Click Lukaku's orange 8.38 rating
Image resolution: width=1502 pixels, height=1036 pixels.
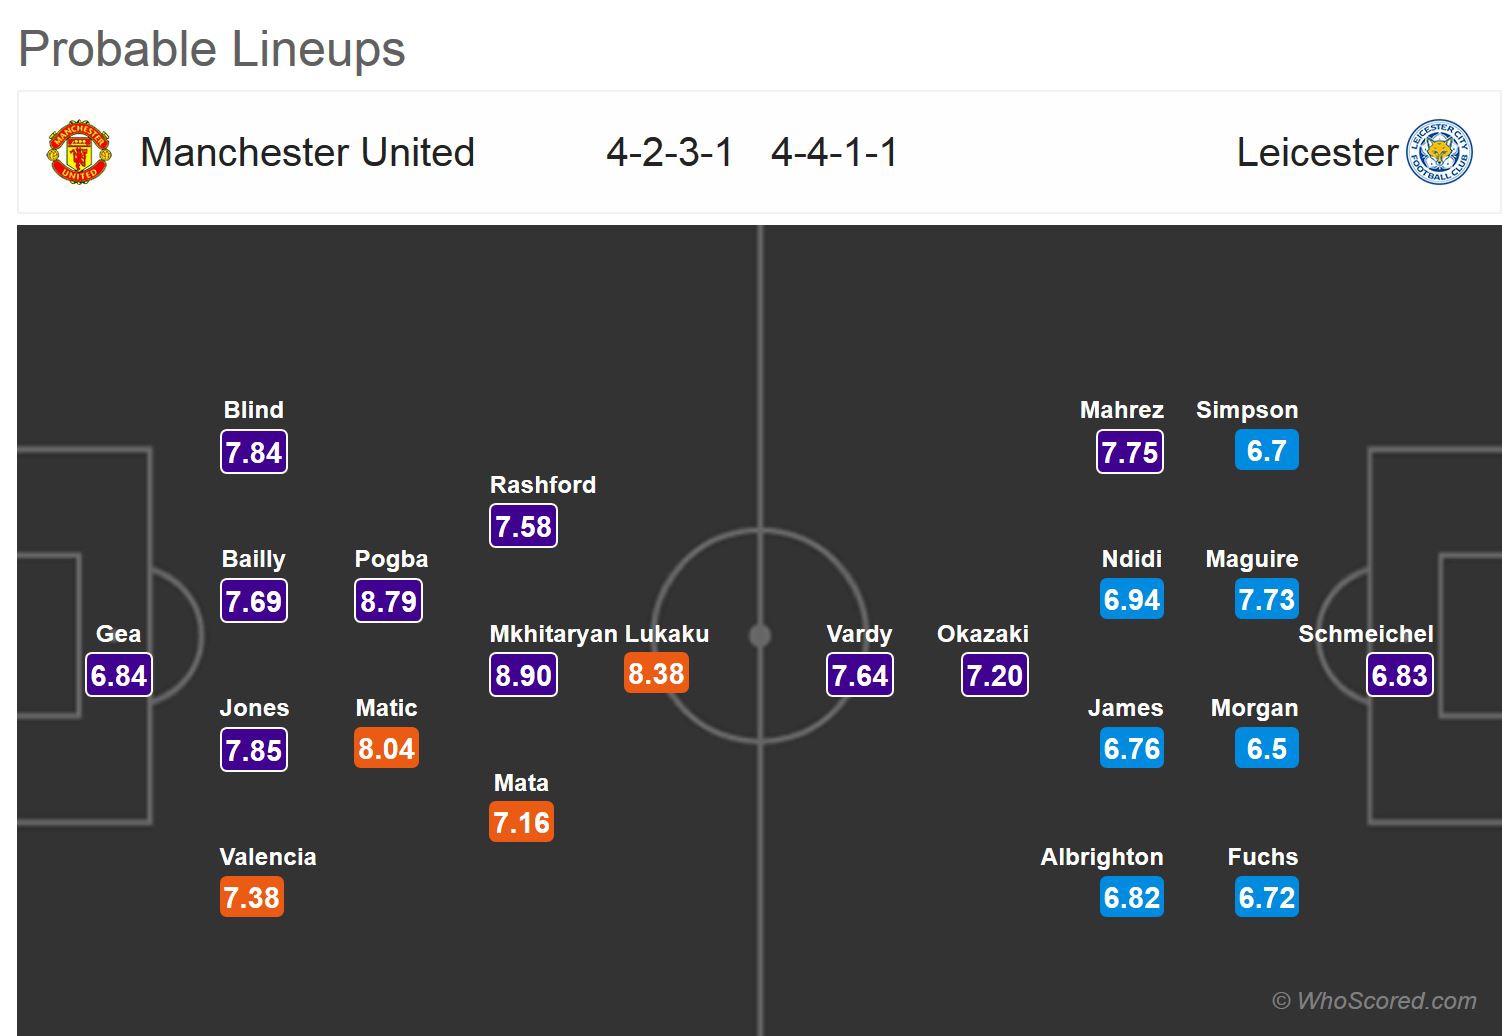(656, 674)
